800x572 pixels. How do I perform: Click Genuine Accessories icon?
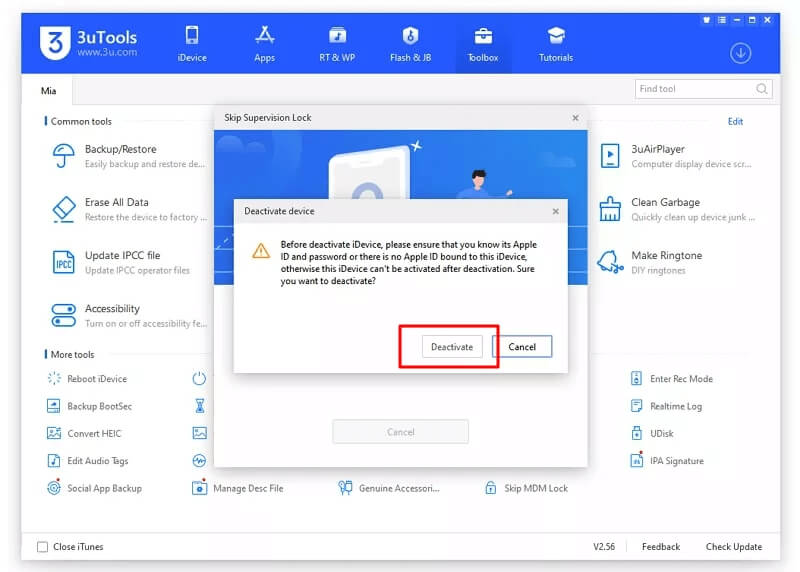click(x=345, y=488)
